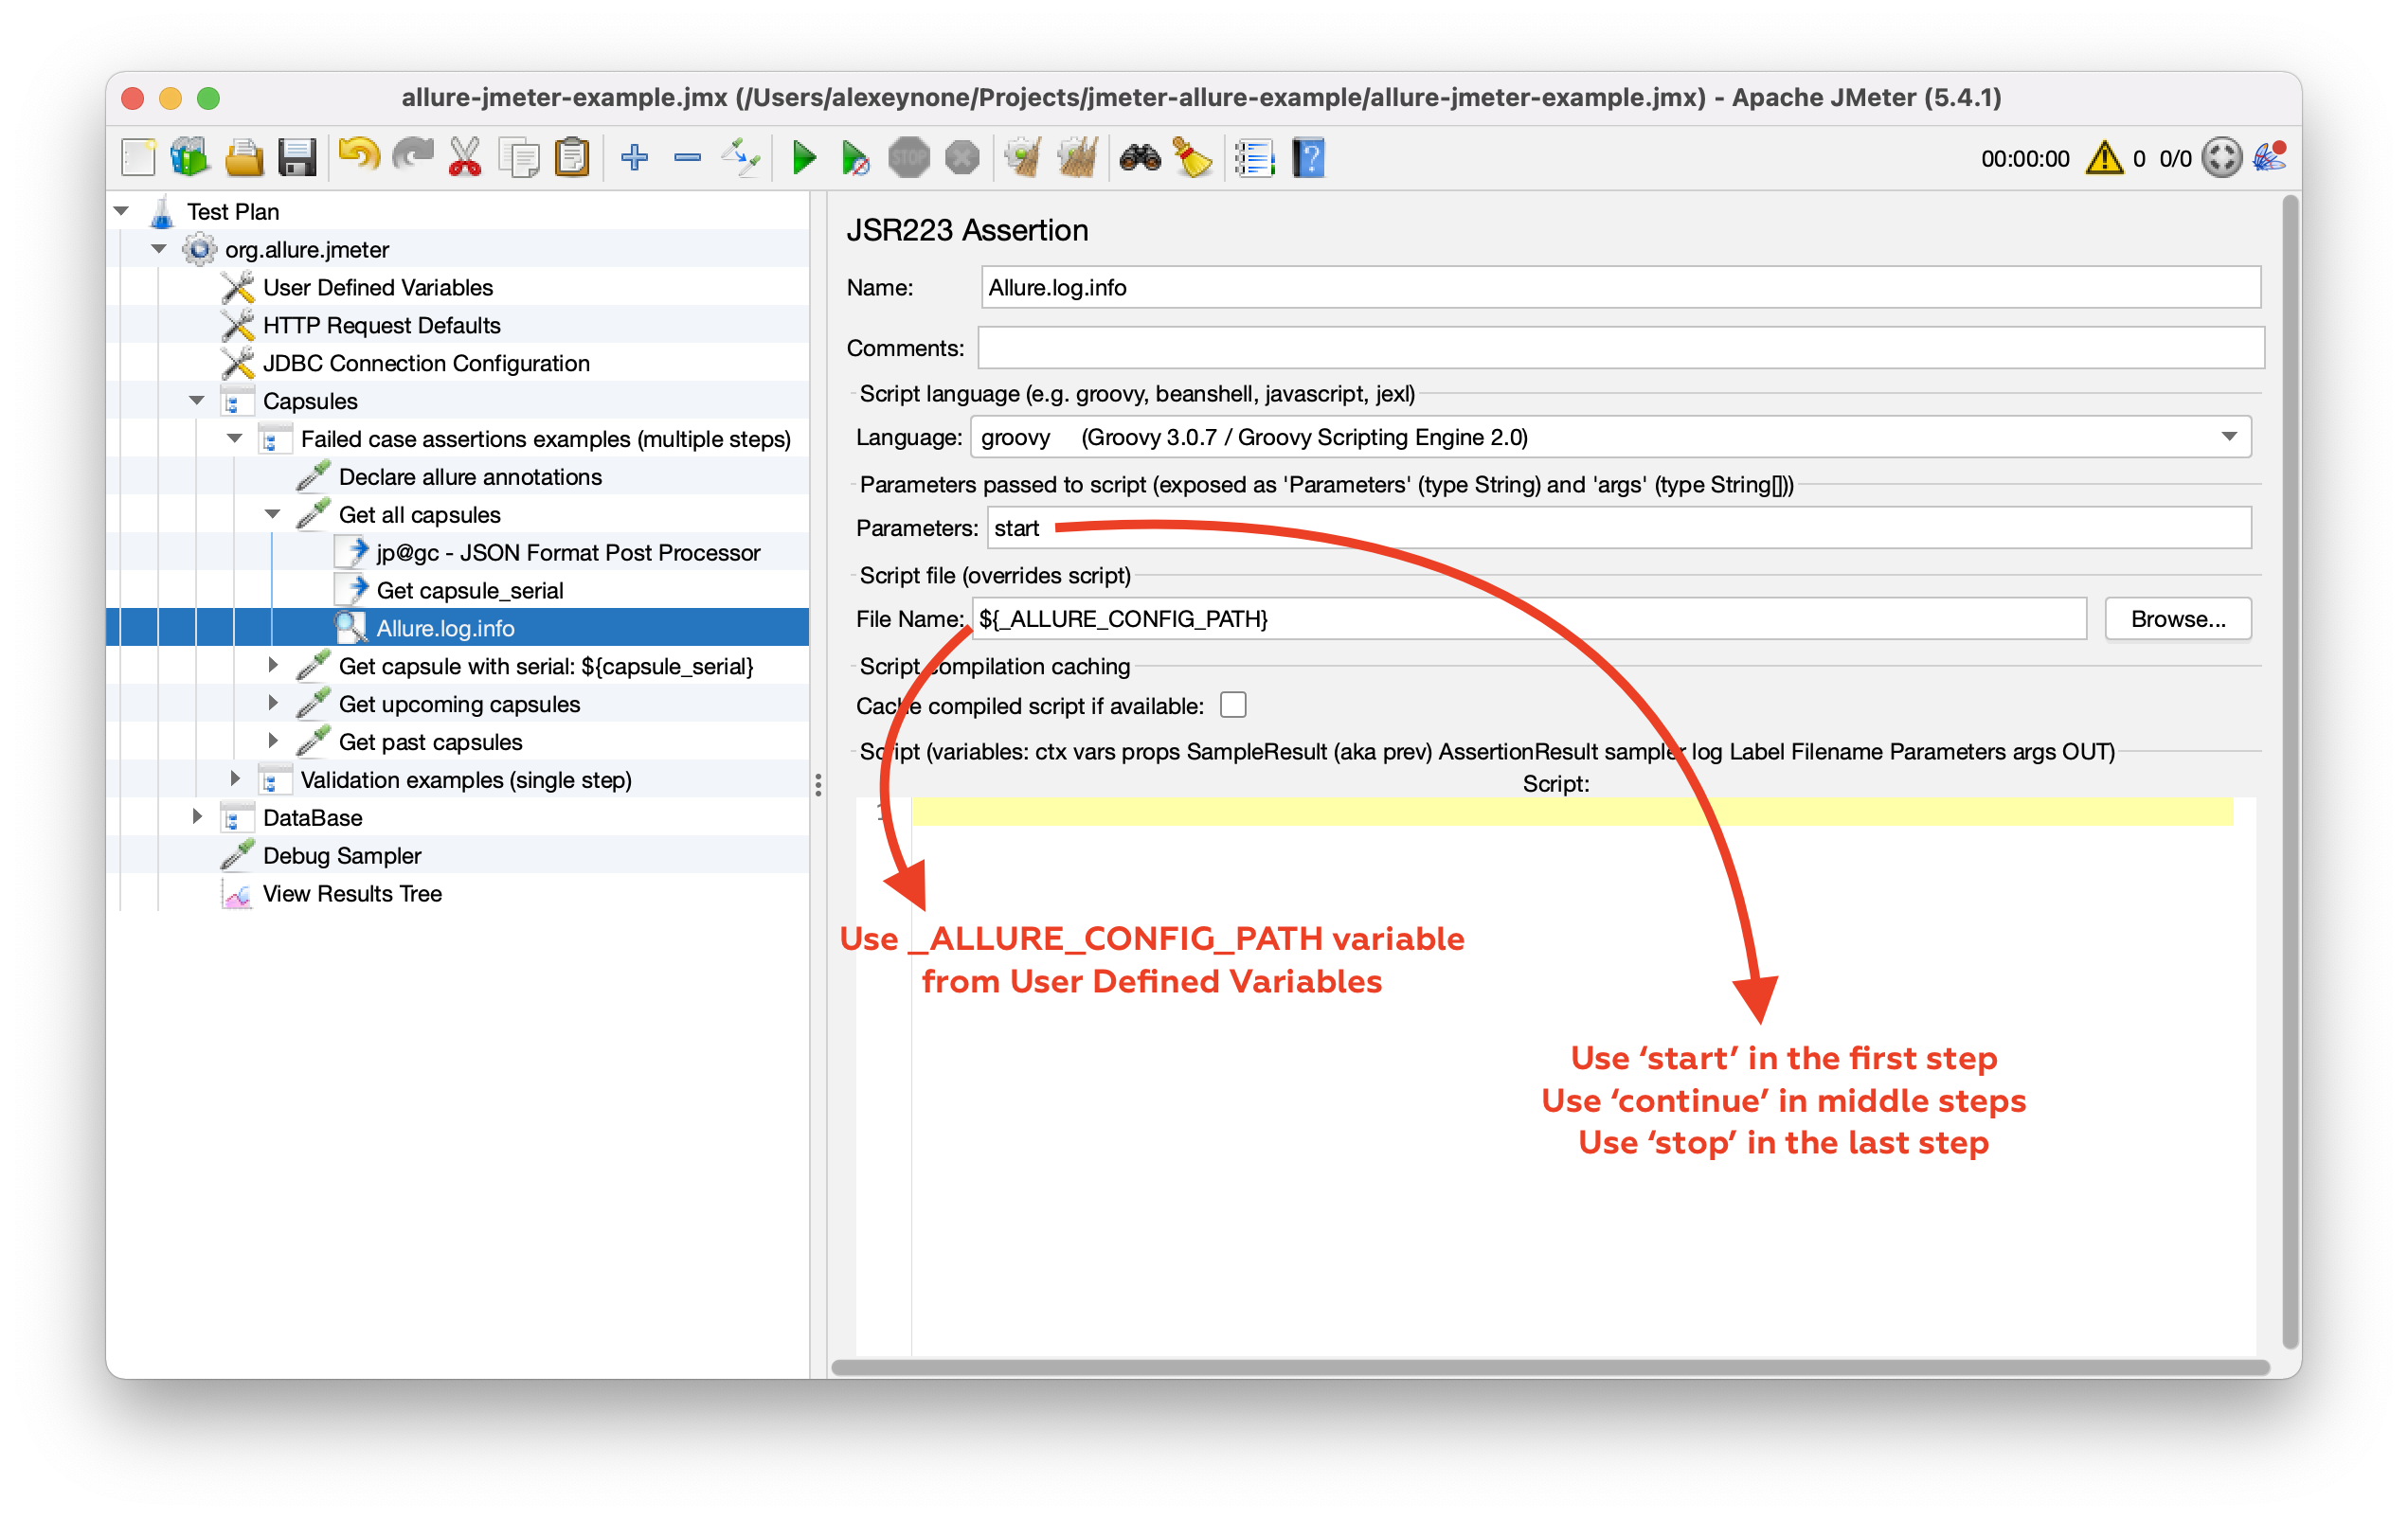
Task: Click the Name input field
Action: [x=1620, y=288]
